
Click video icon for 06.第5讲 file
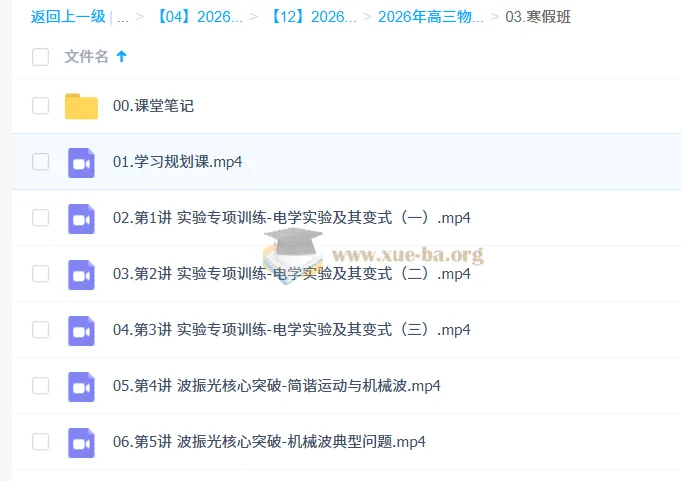point(81,442)
